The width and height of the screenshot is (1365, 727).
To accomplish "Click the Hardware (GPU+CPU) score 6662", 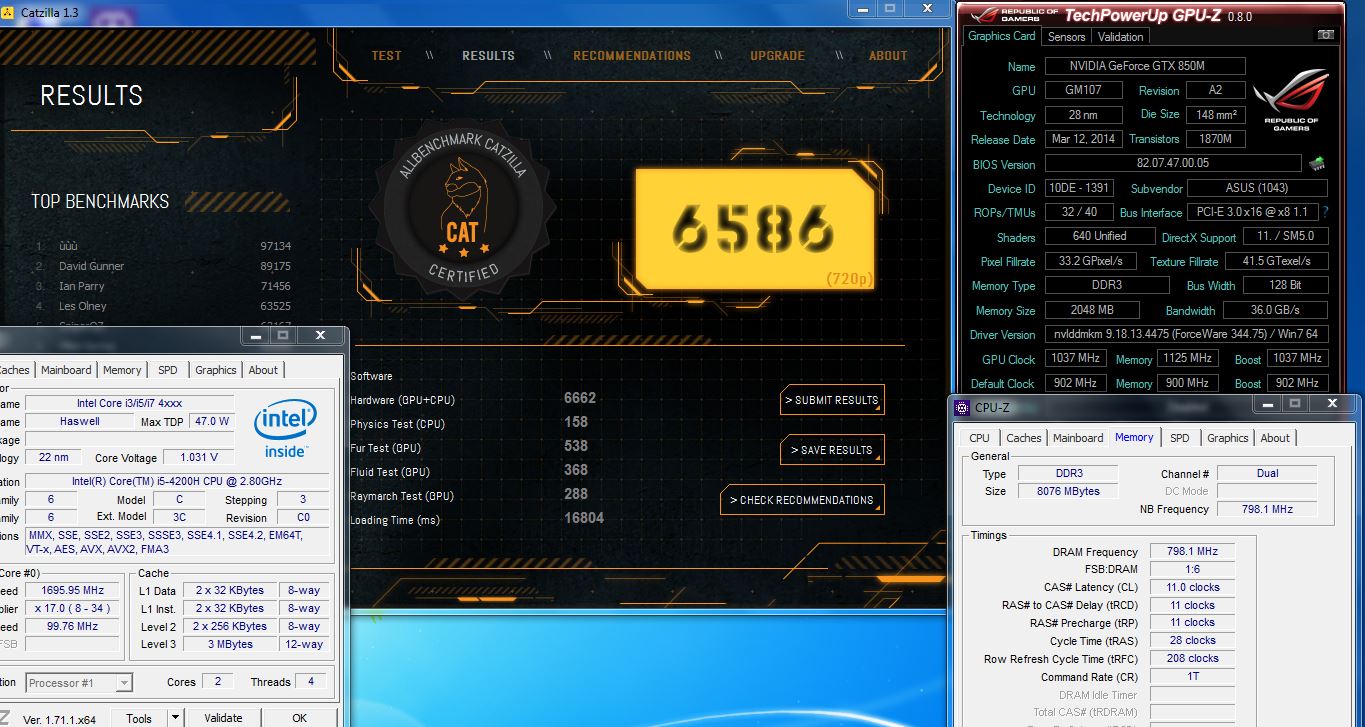I will click(580, 398).
